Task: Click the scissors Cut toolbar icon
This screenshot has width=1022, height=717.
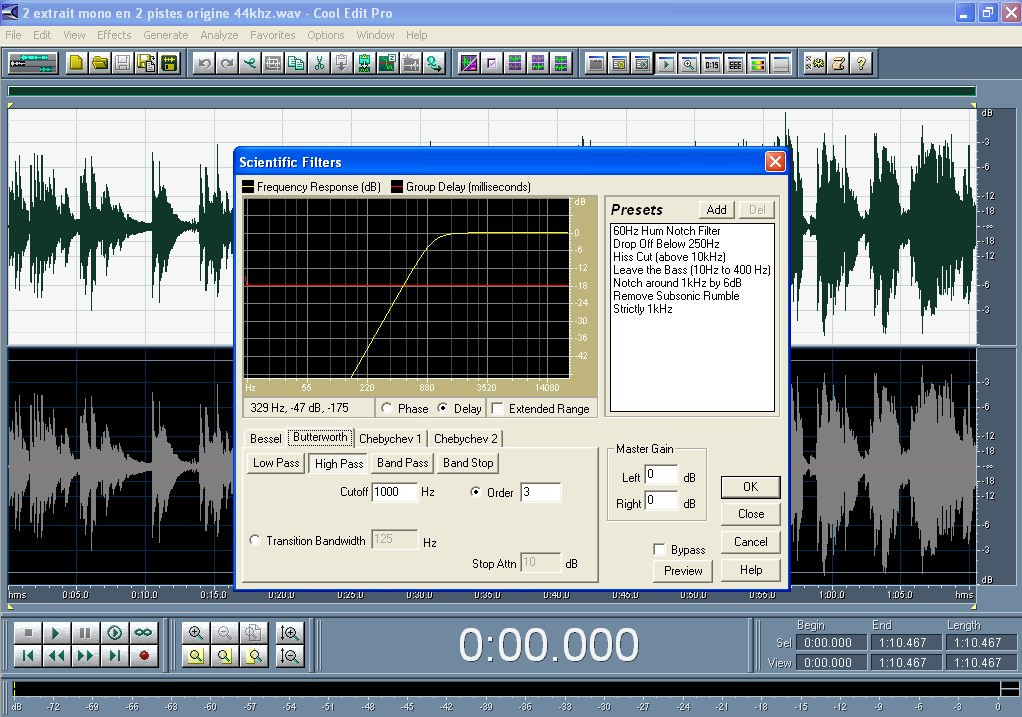Action: (319, 63)
